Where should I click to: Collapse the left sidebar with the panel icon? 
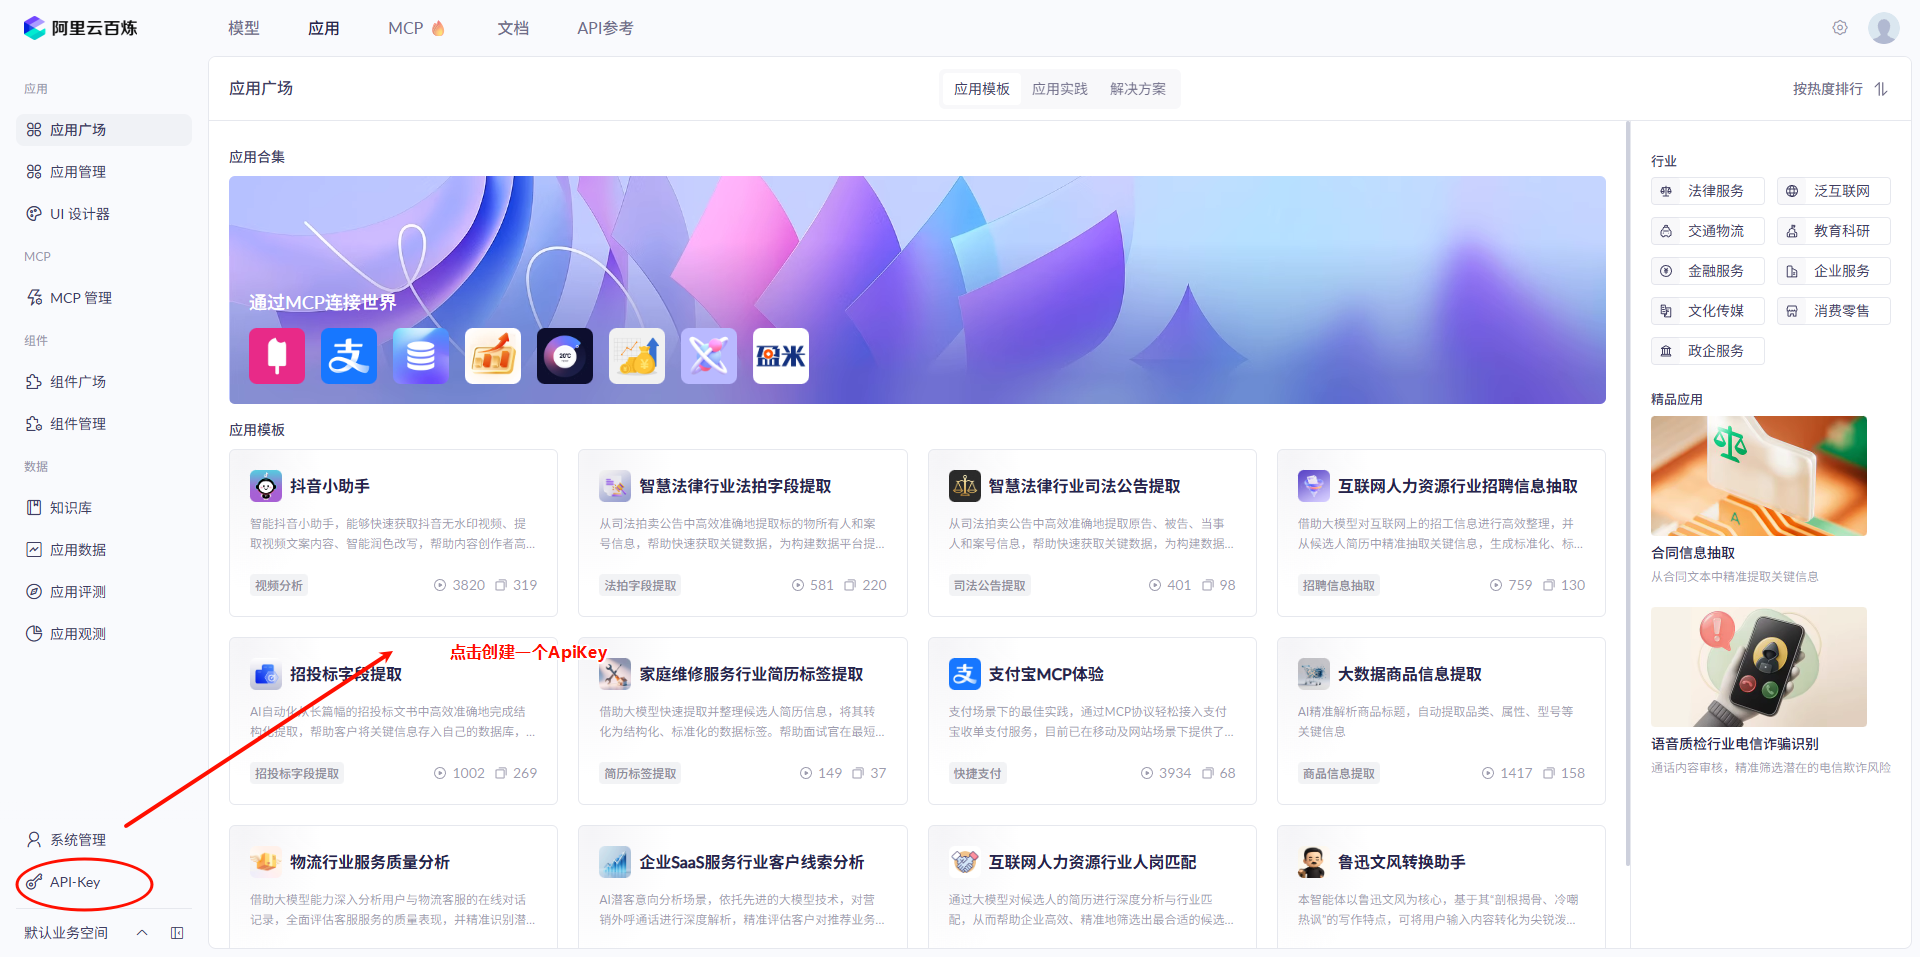[x=177, y=932]
